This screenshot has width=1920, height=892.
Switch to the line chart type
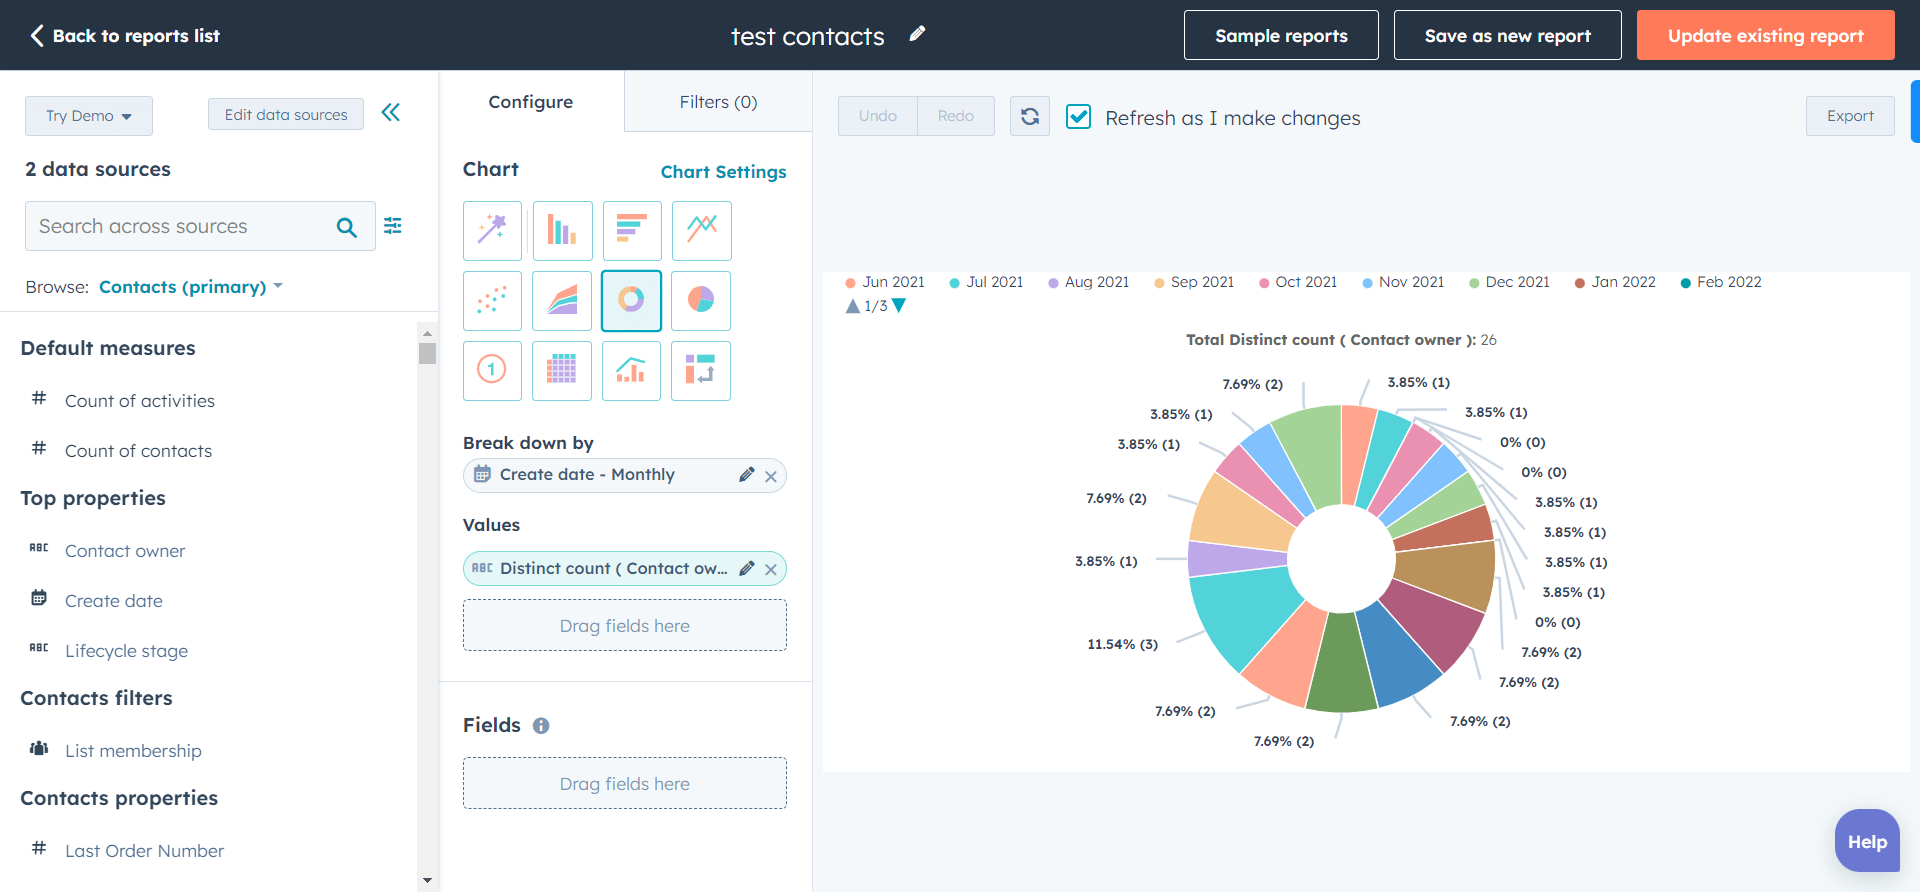coord(701,231)
